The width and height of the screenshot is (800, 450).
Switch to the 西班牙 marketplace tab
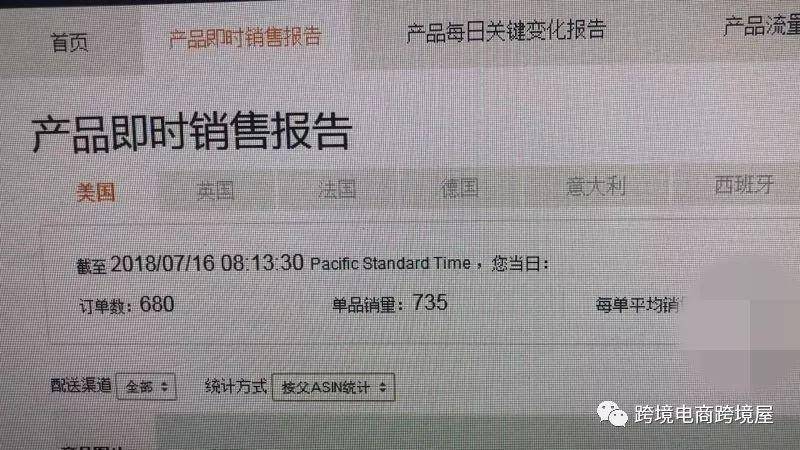coord(743,185)
